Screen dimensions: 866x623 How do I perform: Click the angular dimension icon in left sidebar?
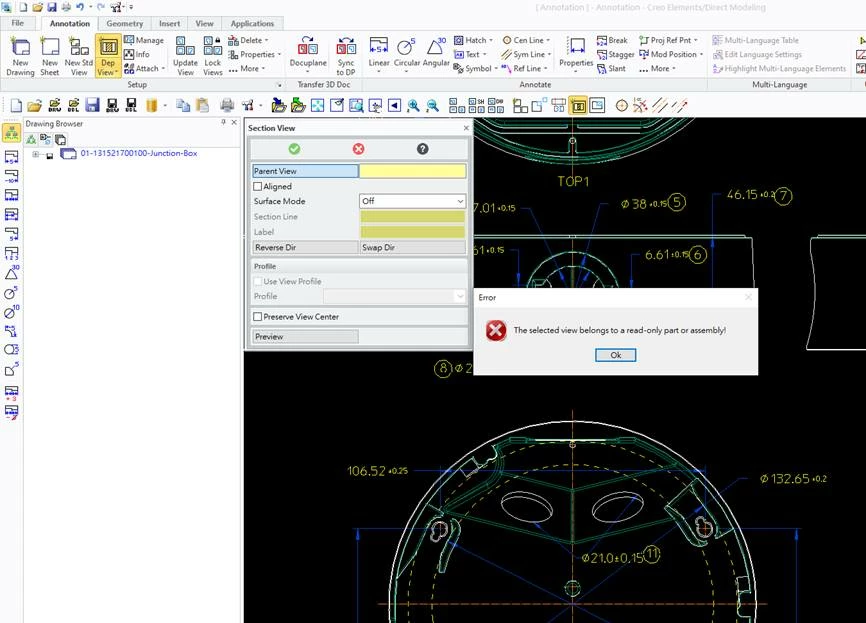coord(12,273)
